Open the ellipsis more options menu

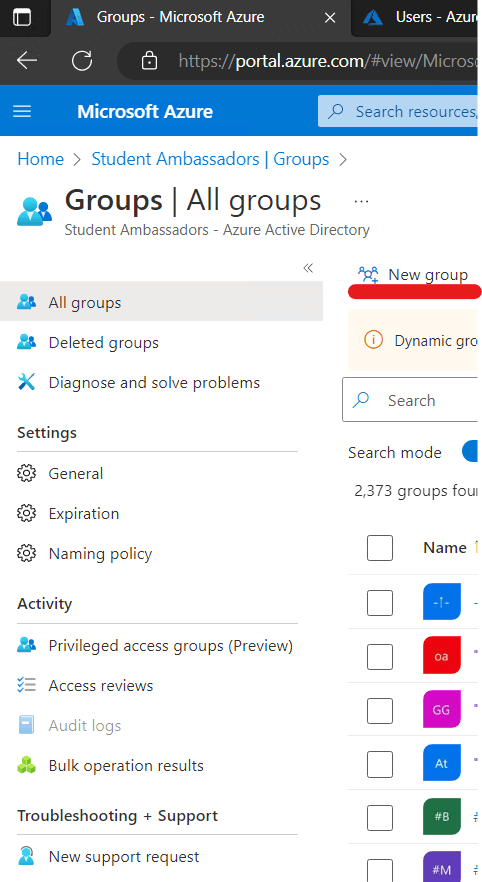361,201
